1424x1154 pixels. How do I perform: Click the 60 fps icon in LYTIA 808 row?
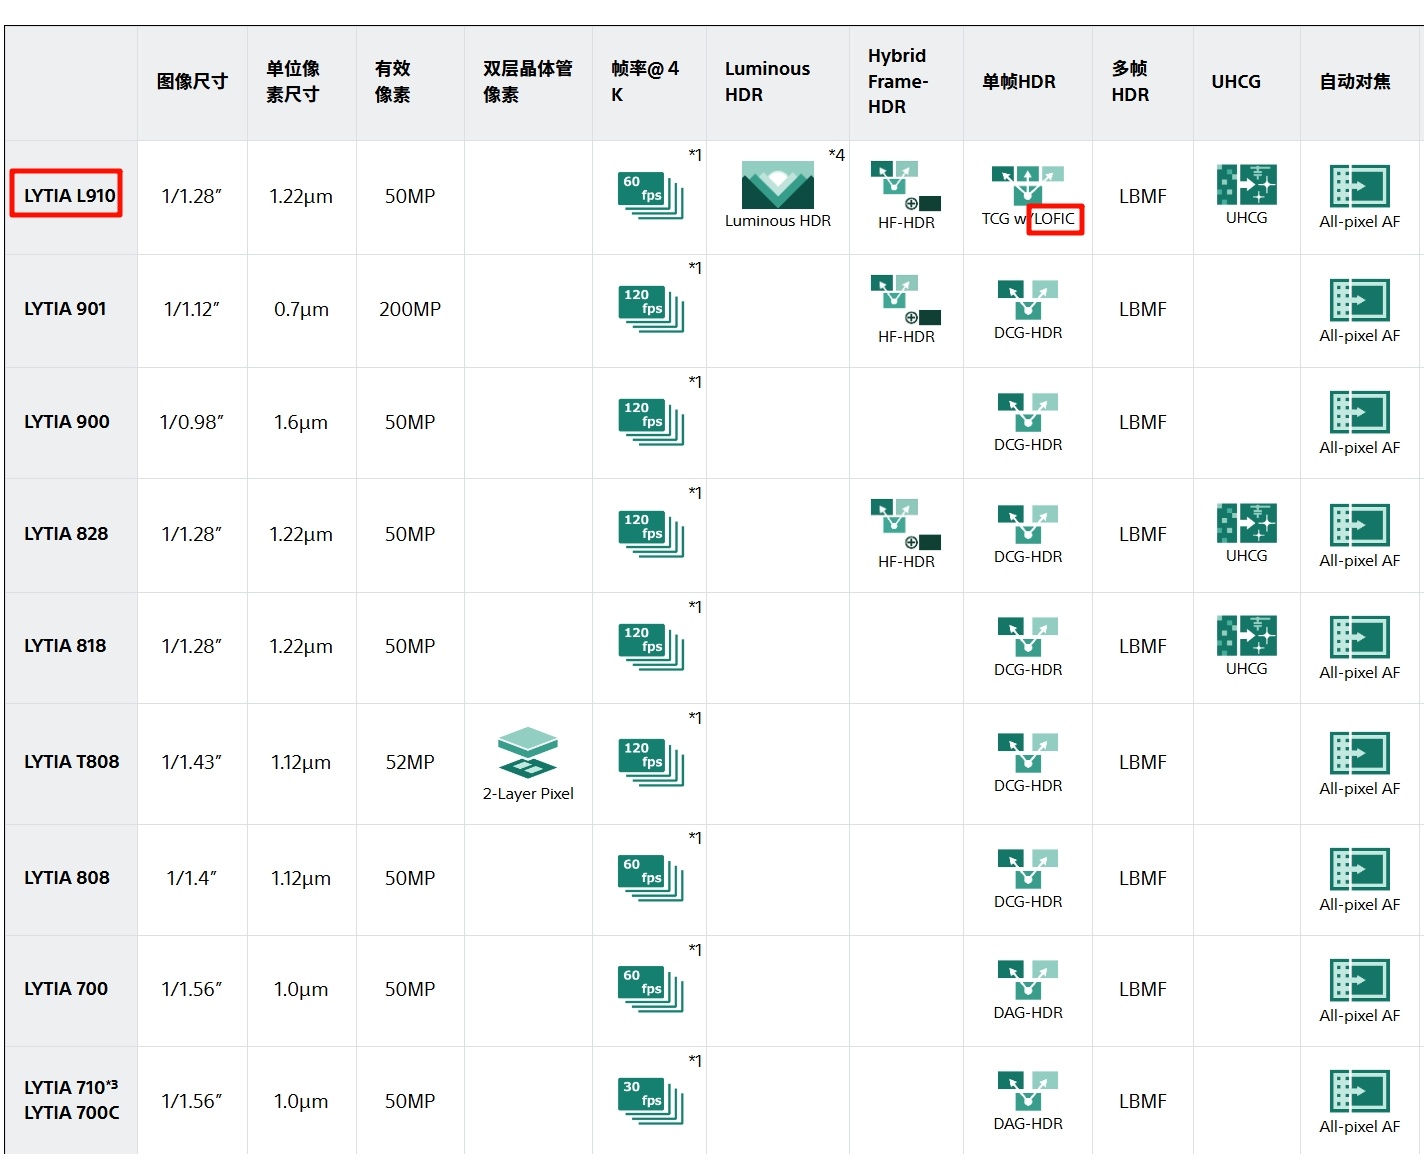[x=651, y=878]
